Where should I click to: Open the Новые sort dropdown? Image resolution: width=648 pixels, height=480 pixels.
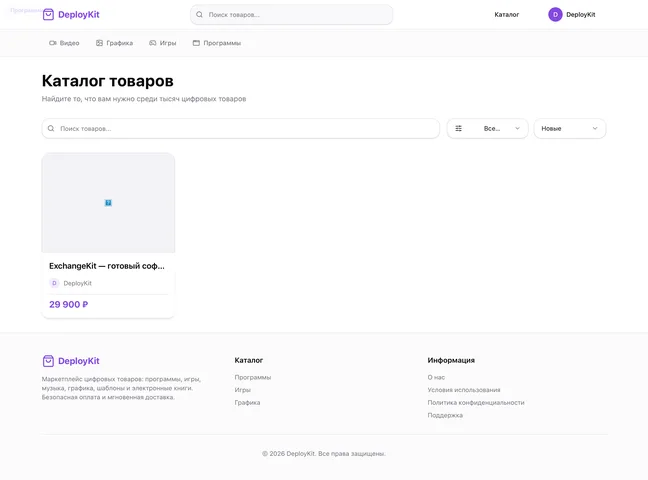[570, 129]
